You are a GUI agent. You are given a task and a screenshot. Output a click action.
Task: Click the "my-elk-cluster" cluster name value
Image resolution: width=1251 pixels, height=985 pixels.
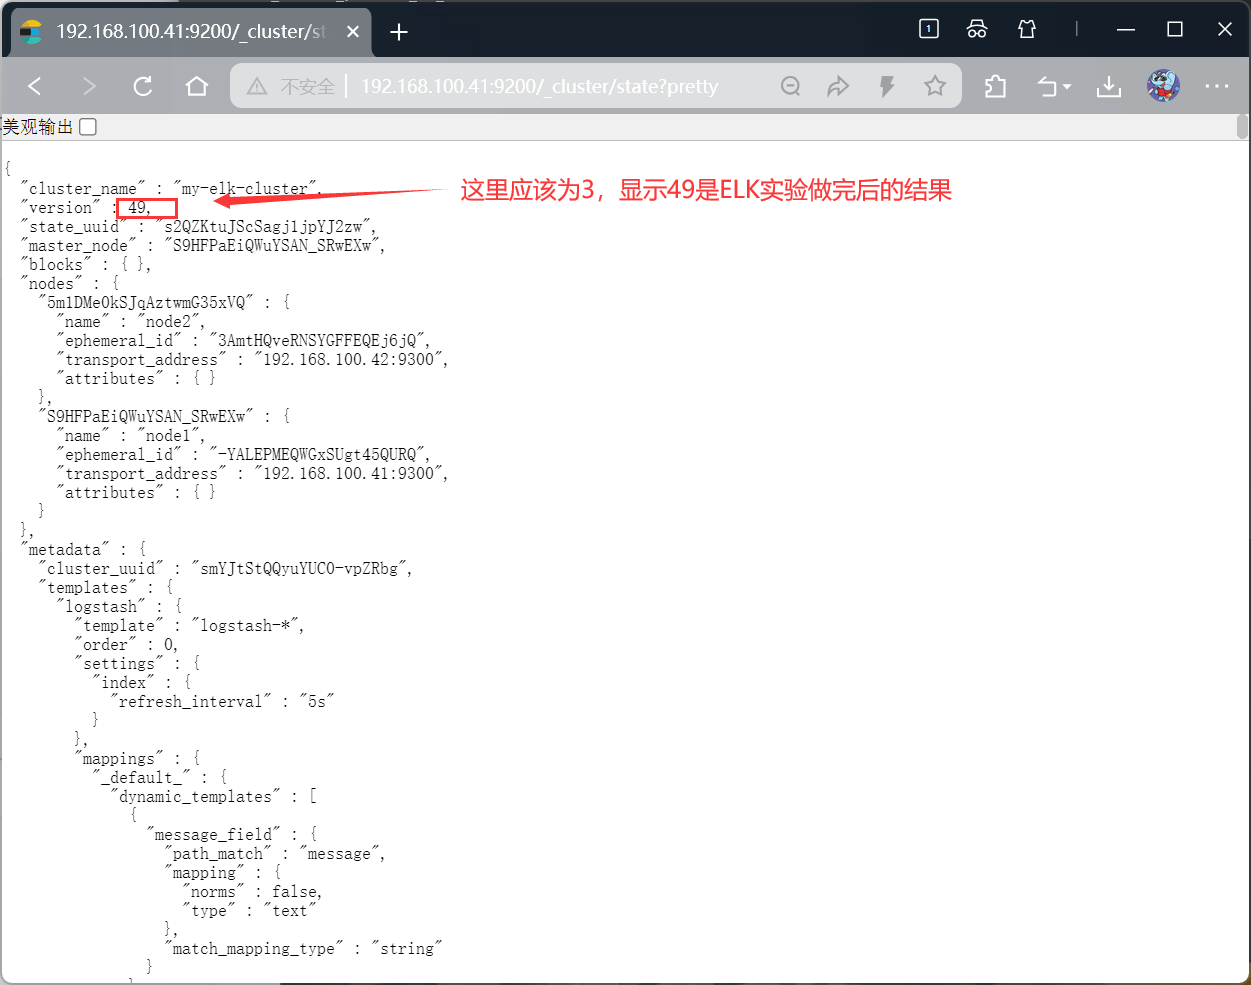245,189
